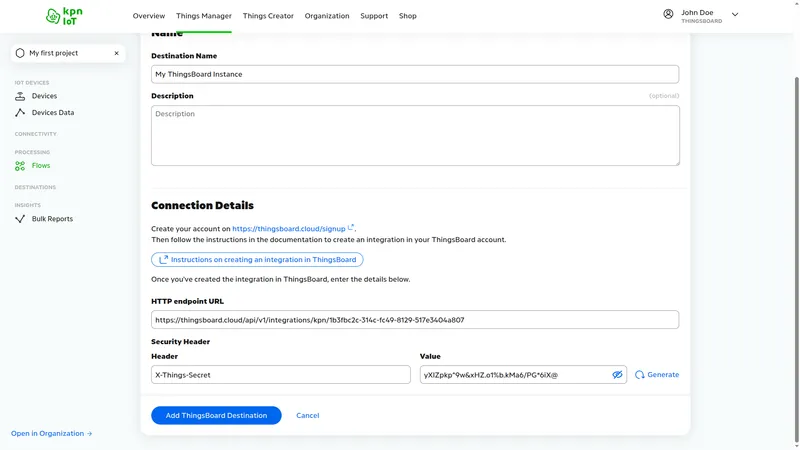Screen dimensions: 800x450
Task: Click the Devices sidebar icon
Action: pos(20,96)
